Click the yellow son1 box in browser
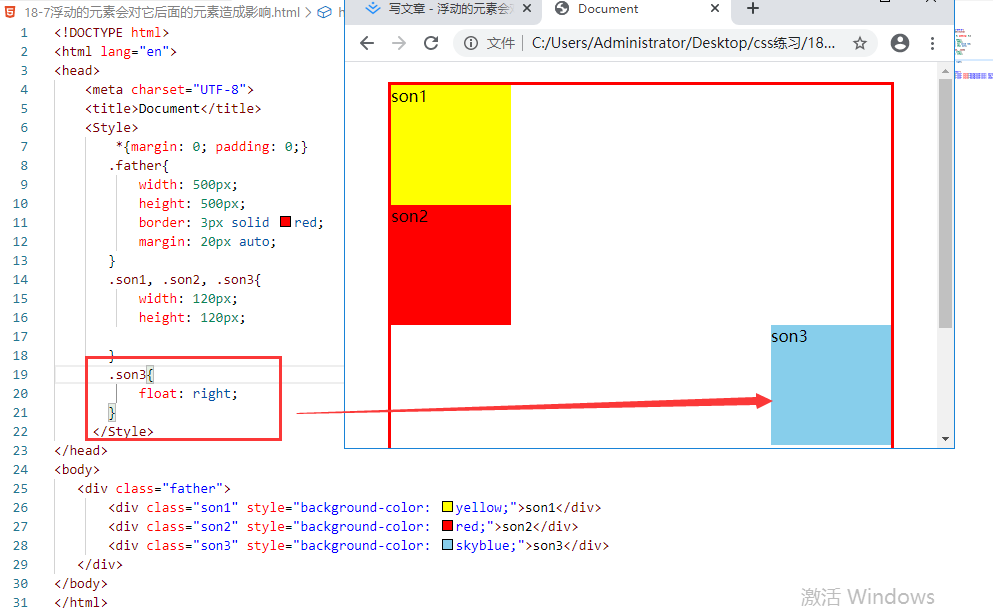993x611 pixels. click(x=450, y=145)
